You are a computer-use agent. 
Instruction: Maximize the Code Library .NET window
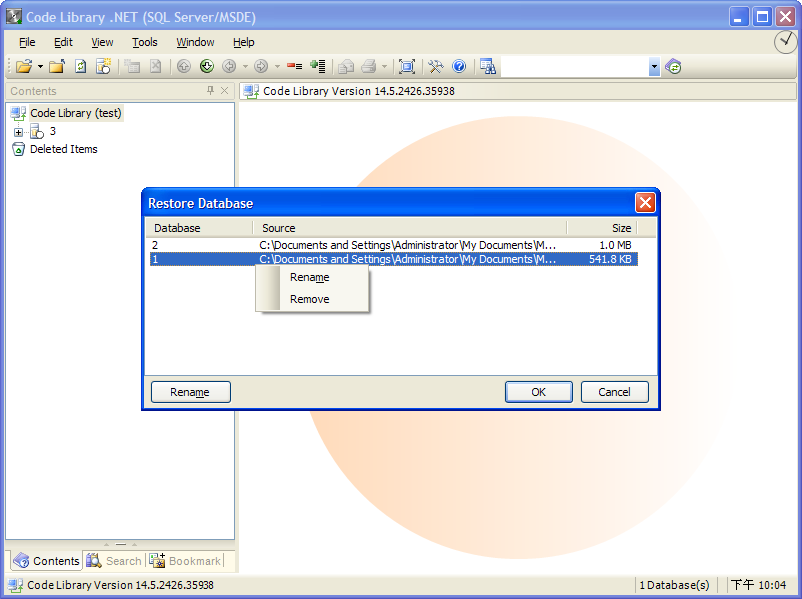(762, 17)
